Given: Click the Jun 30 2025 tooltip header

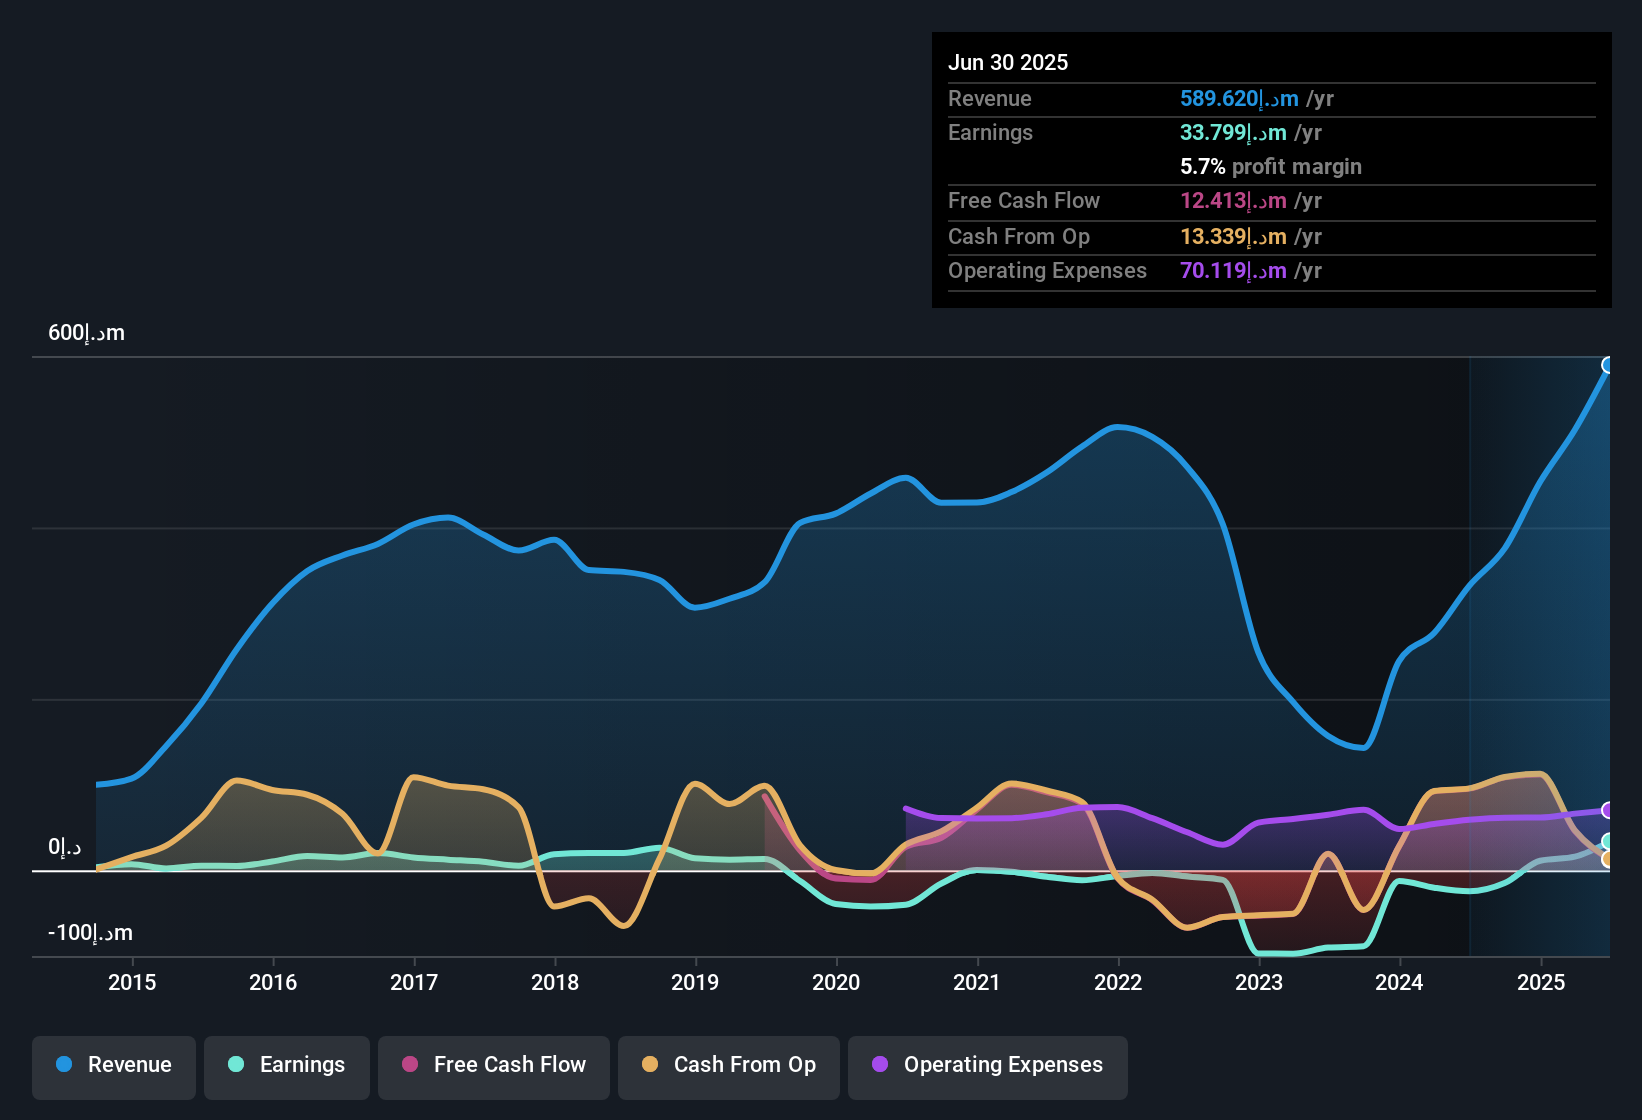Looking at the screenshot, I should 1009,62.
